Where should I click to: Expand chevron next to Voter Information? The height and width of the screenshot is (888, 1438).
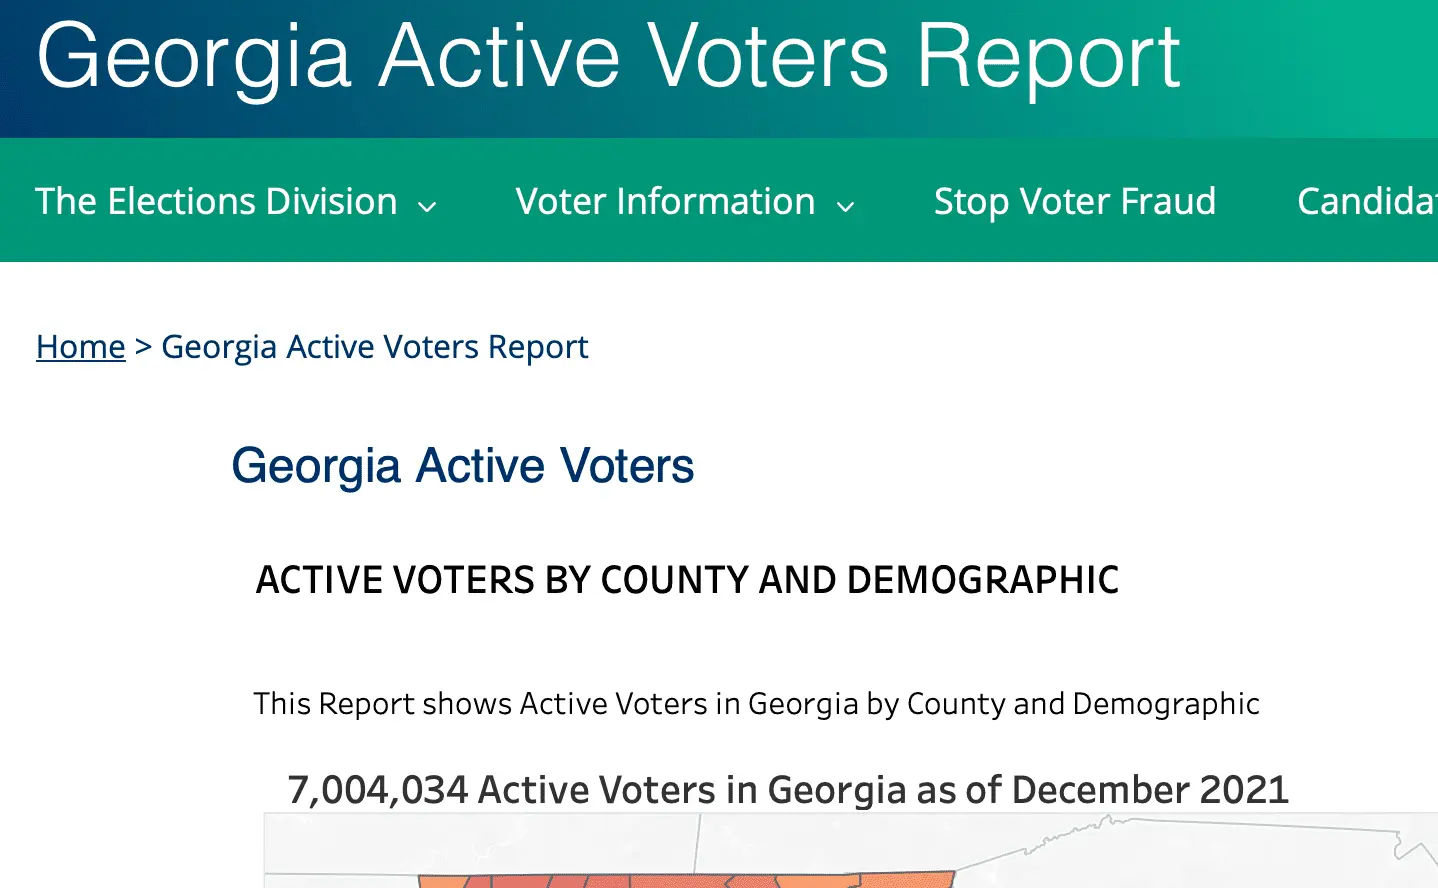pos(846,206)
